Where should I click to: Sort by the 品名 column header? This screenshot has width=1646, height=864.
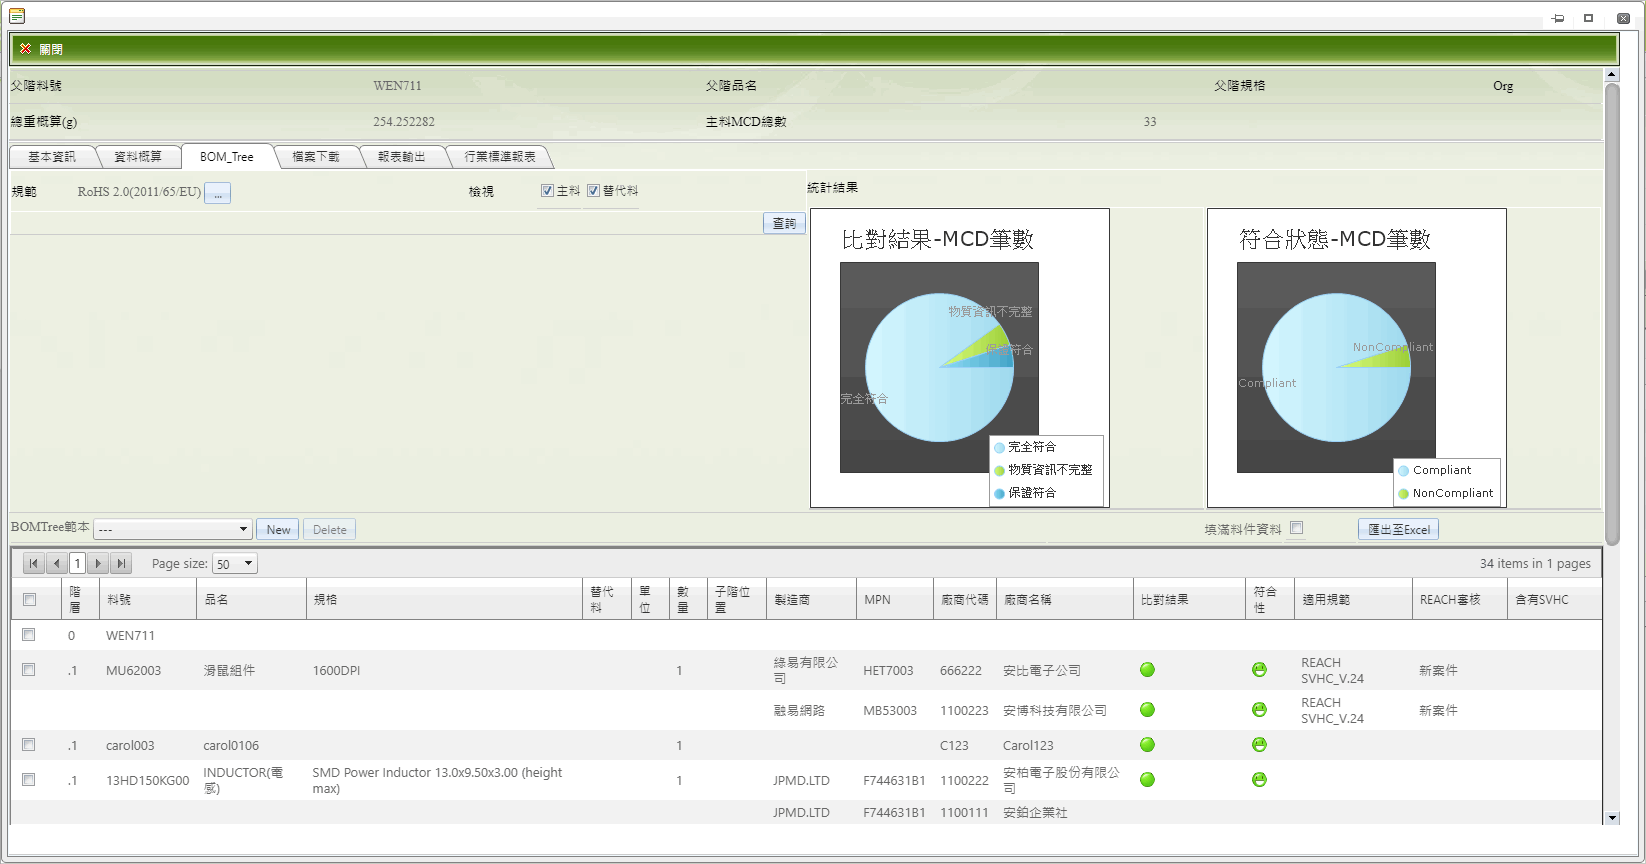point(216,600)
